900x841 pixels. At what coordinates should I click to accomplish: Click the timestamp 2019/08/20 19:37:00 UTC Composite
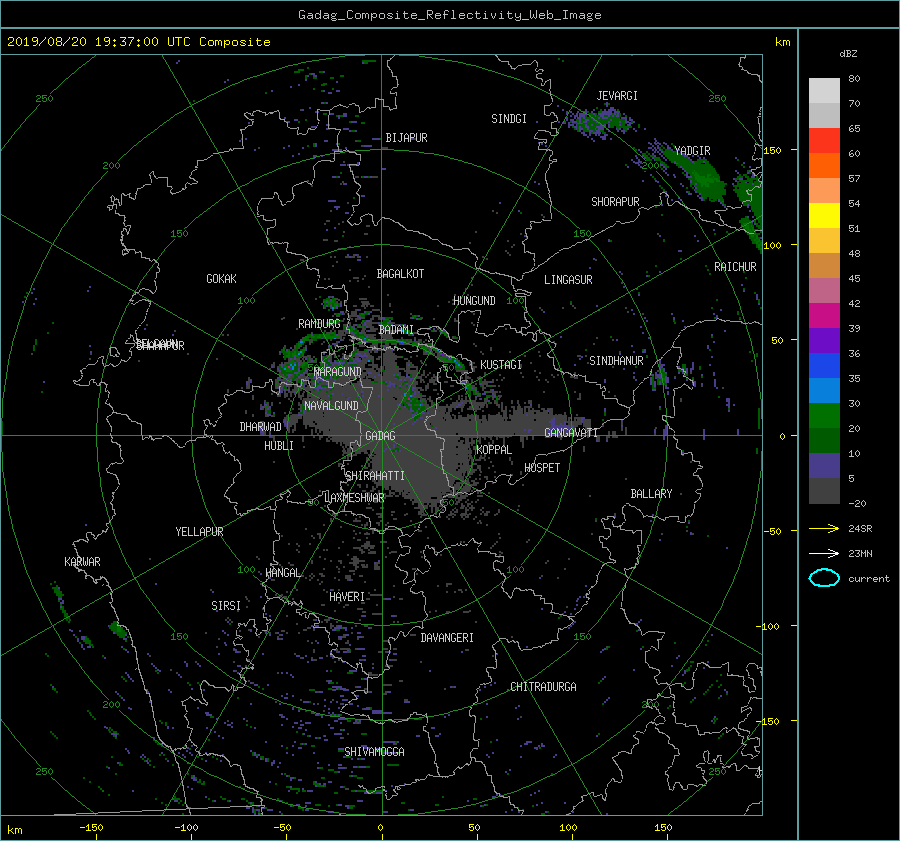coord(139,42)
